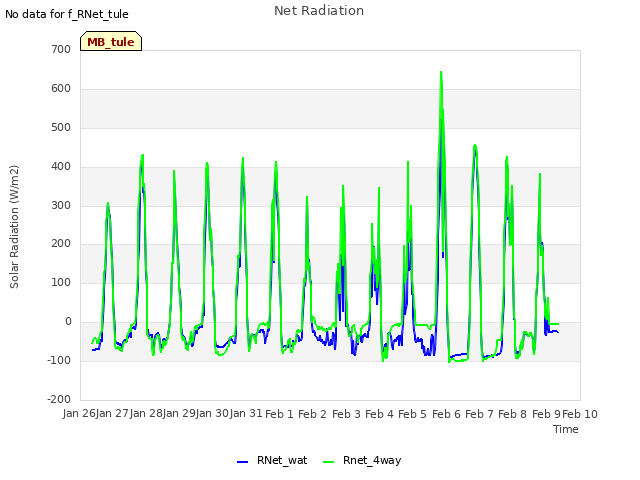Click the green Rnet_4way legend swatch
Image resolution: width=640 pixels, height=480 pixels.
tap(329, 462)
